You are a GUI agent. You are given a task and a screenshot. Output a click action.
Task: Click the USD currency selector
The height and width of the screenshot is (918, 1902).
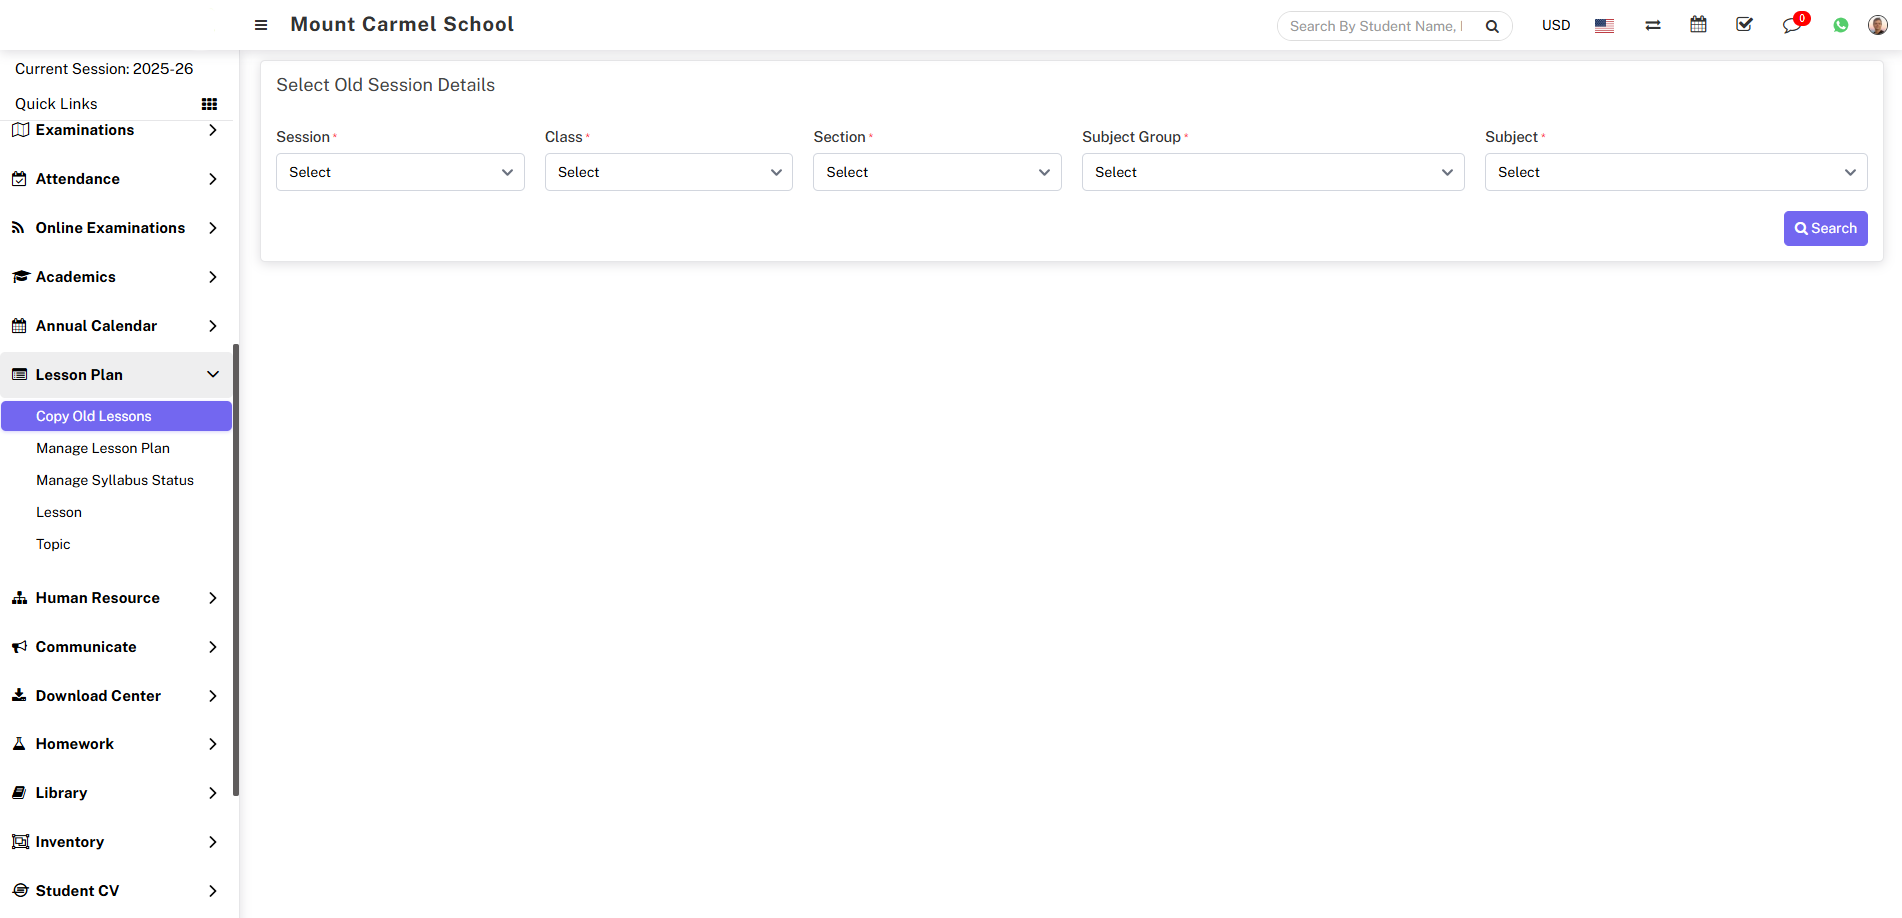coord(1555,25)
